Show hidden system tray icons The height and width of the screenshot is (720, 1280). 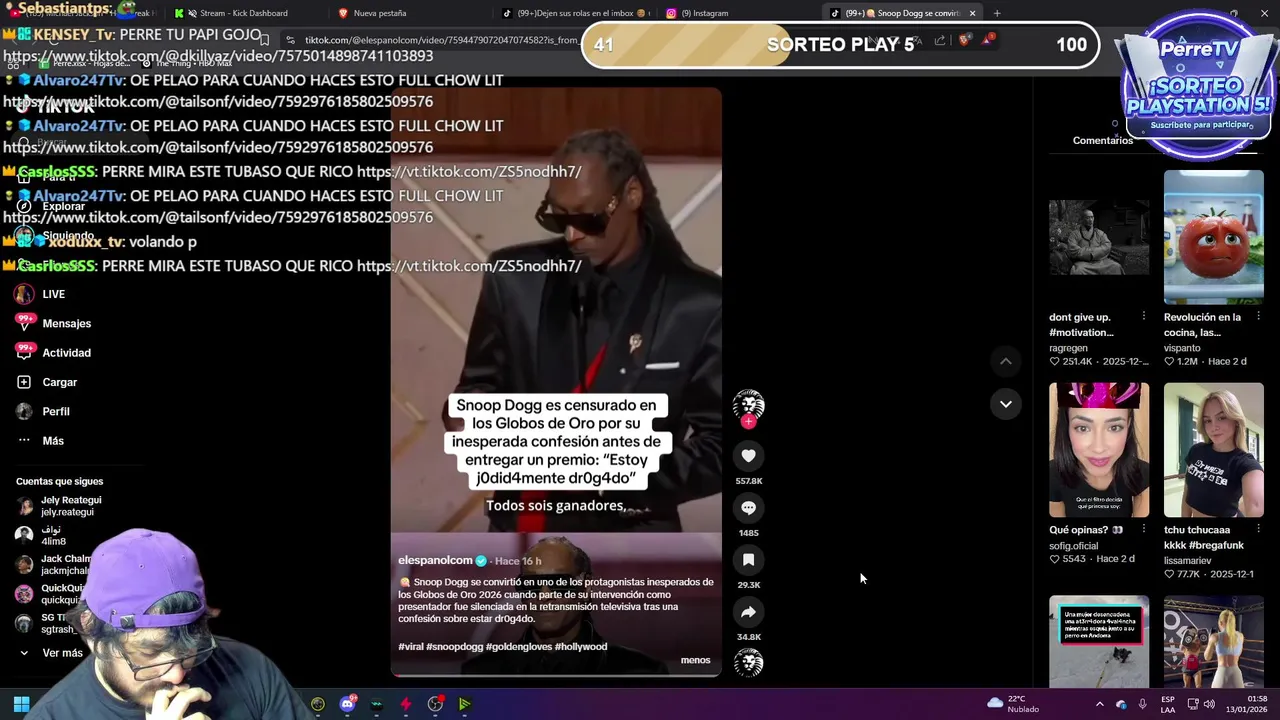(1099, 704)
